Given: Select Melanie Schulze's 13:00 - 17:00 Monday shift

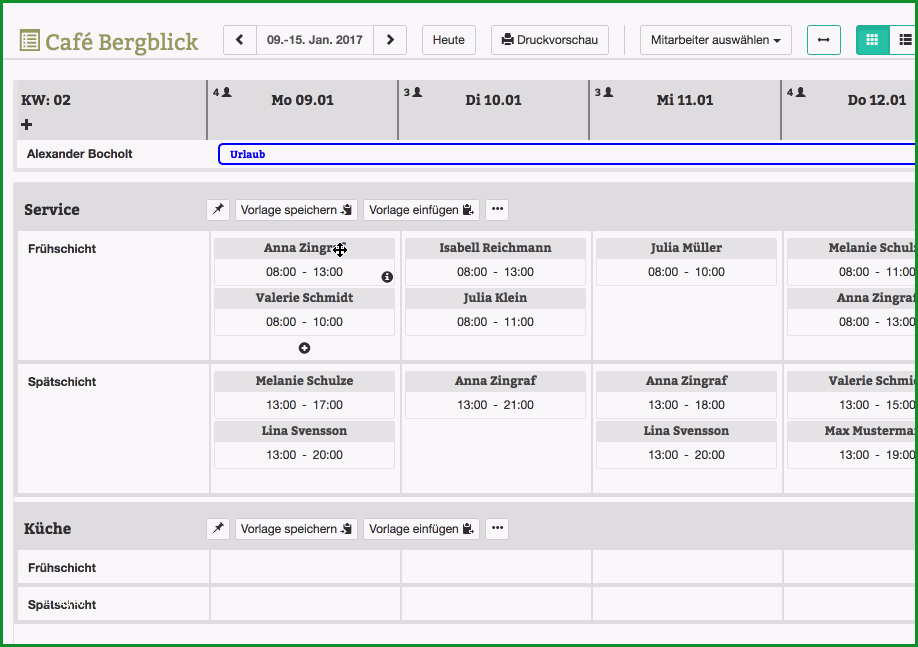Looking at the screenshot, I should (x=304, y=394).
